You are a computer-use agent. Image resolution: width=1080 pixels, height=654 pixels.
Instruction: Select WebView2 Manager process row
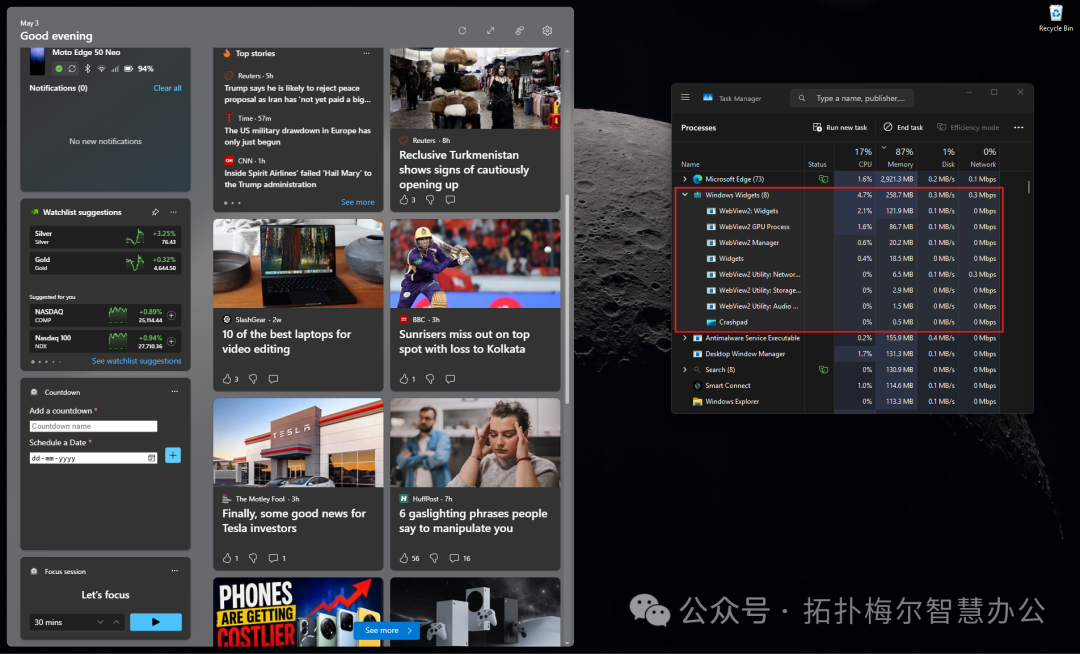[838, 242]
